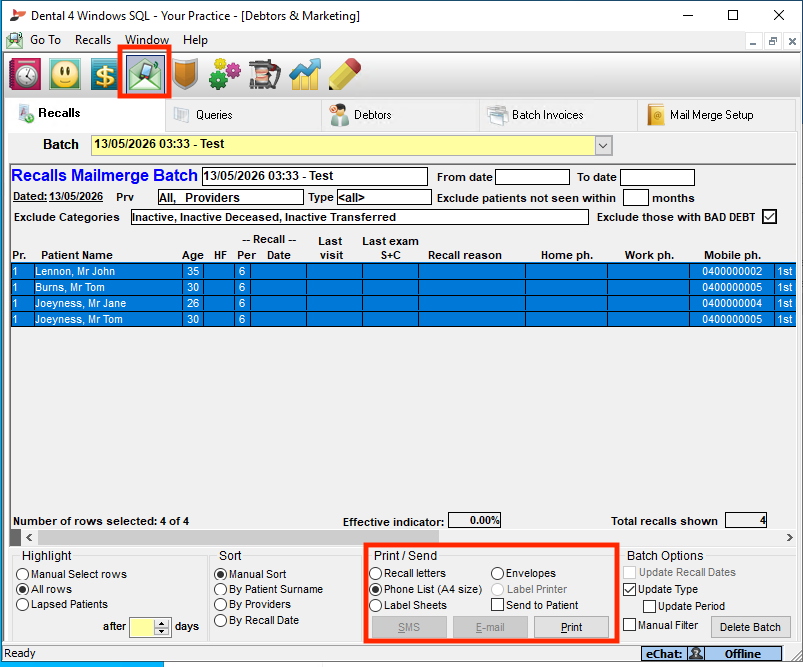
Task: Open the Help menu
Action: tap(195, 40)
